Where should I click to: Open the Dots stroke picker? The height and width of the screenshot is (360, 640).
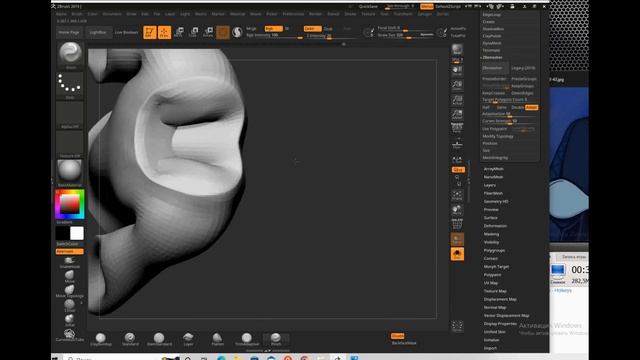point(70,85)
